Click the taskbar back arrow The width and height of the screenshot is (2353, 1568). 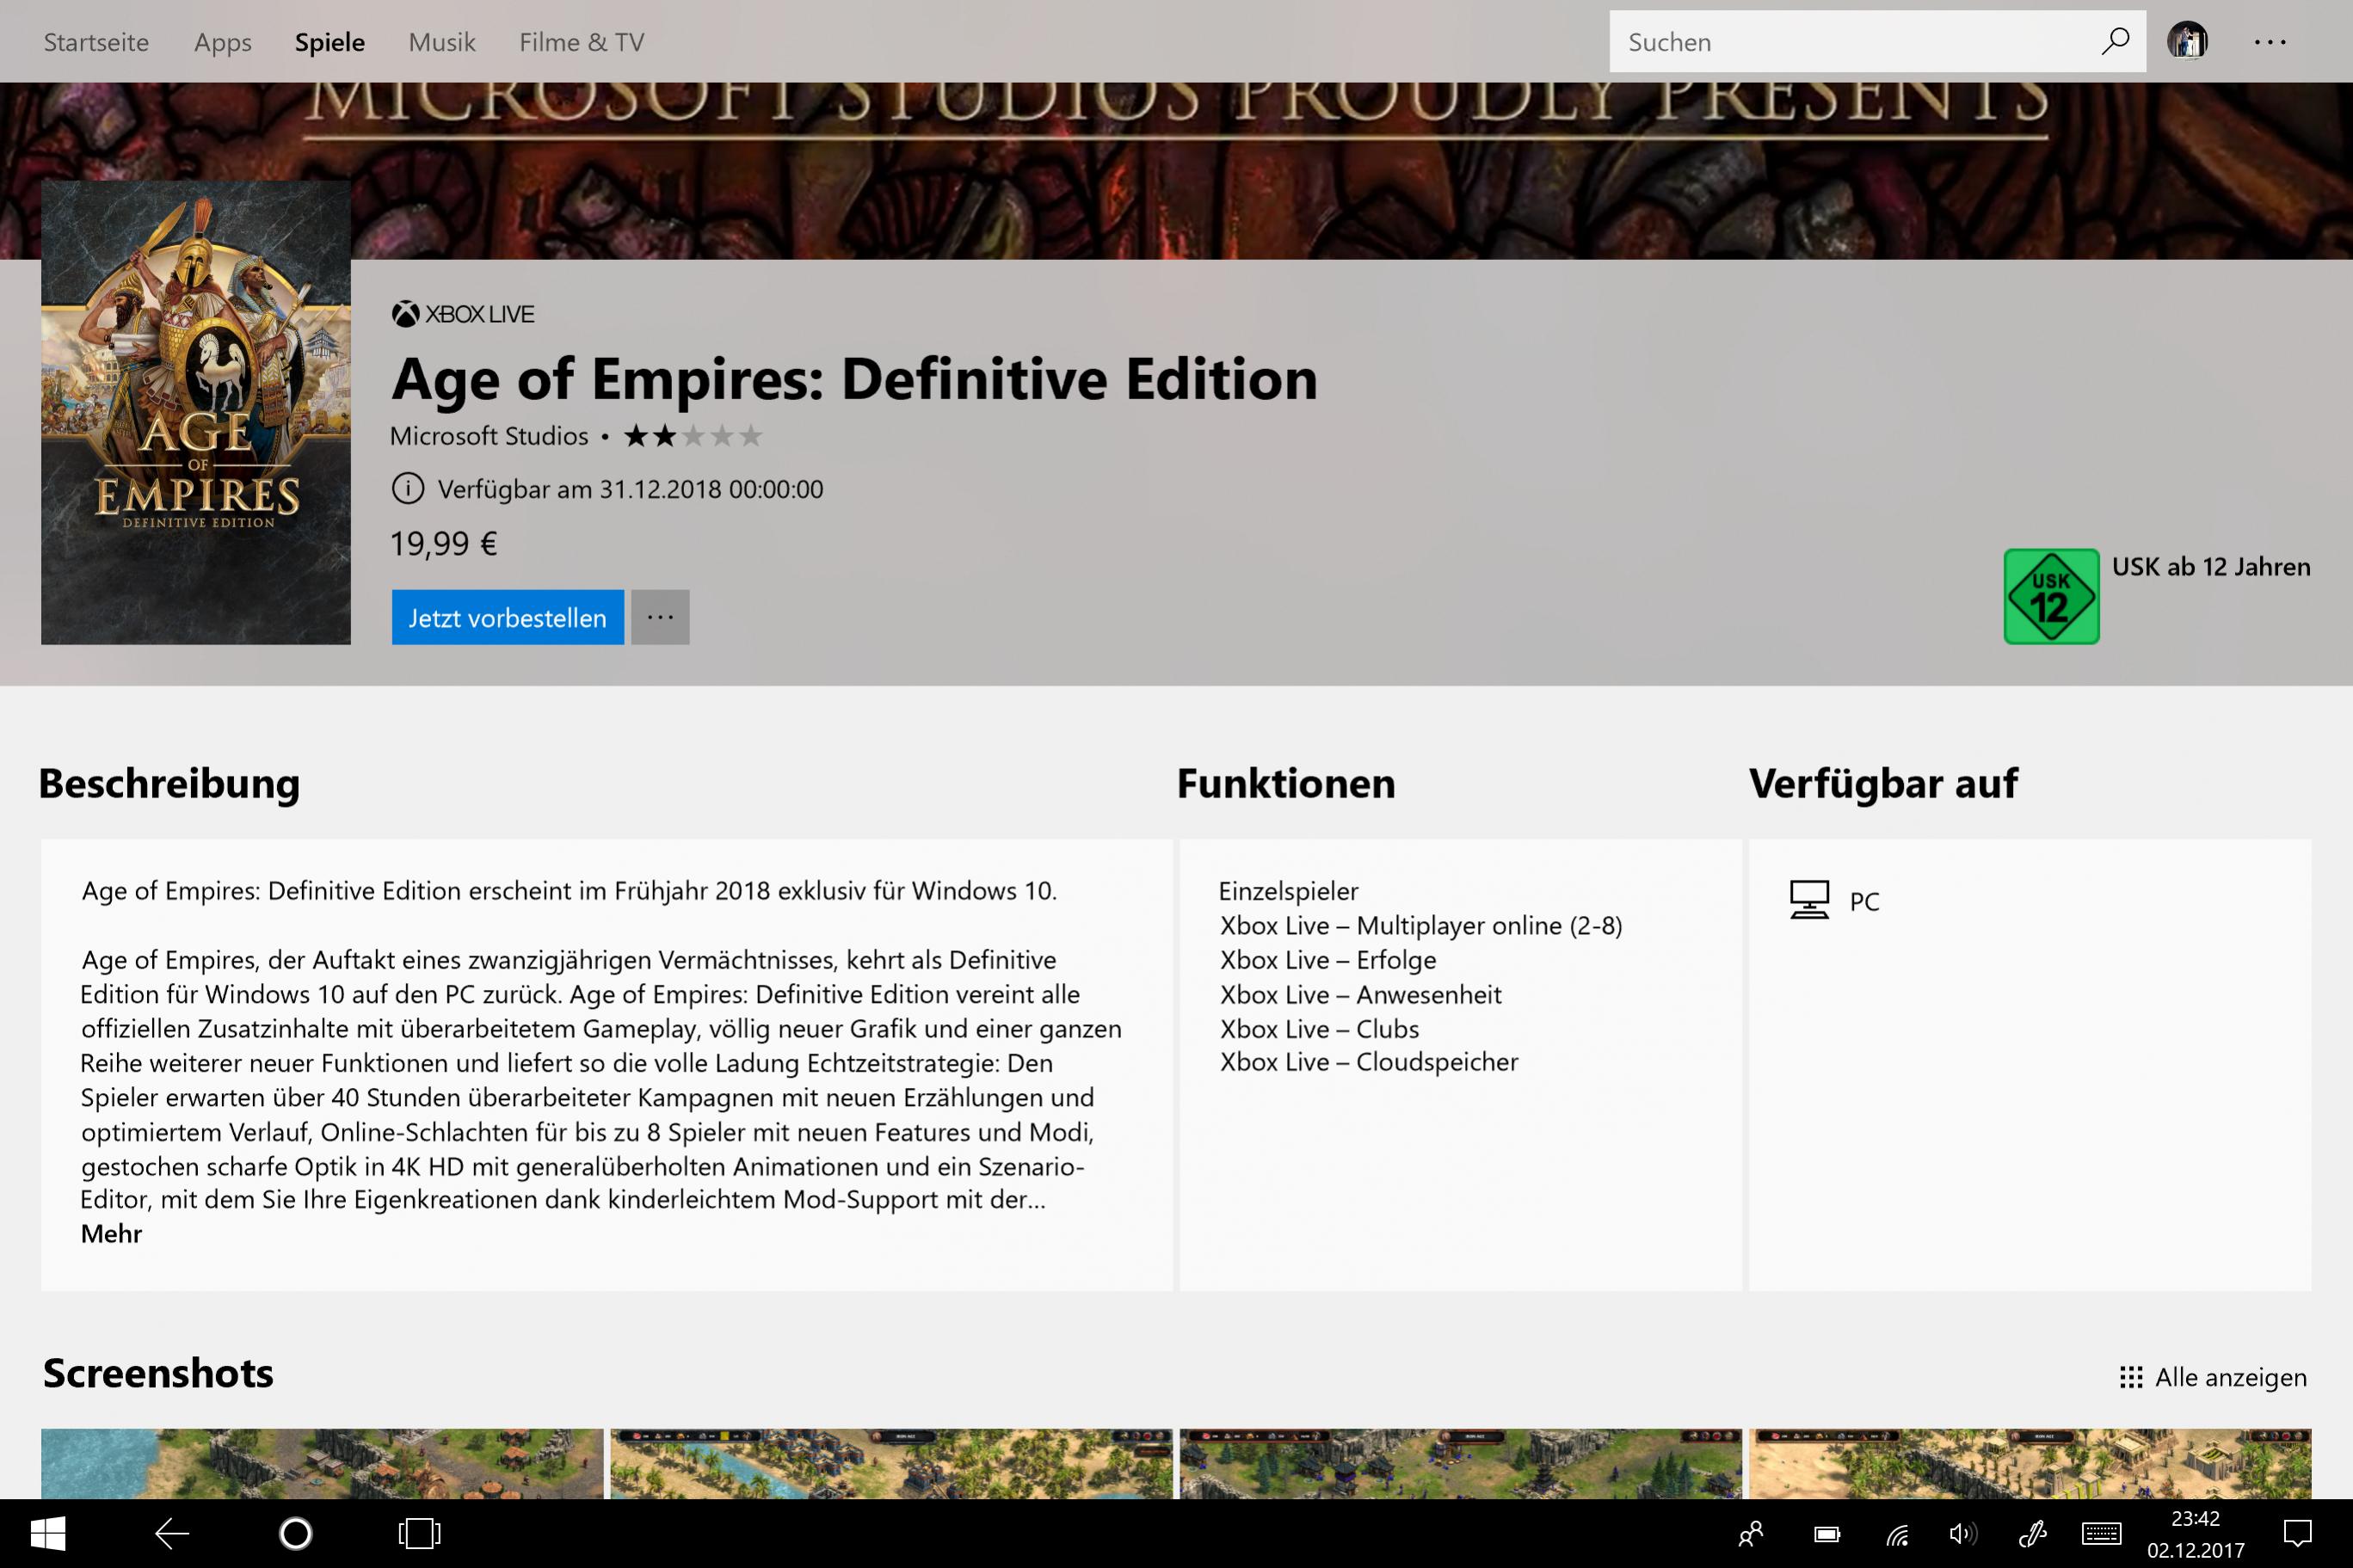(172, 1533)
